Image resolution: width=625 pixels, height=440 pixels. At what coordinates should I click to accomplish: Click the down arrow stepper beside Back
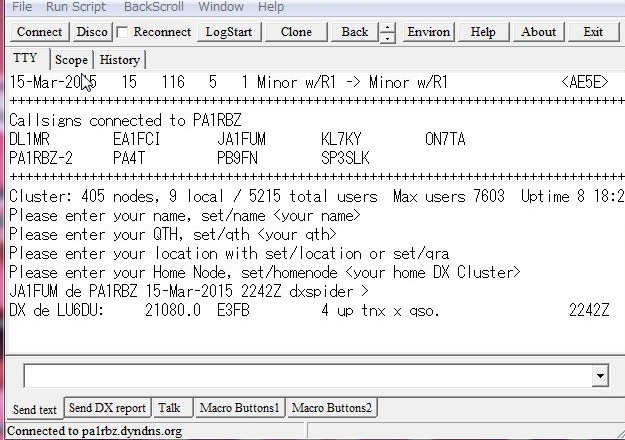(388, 38)
